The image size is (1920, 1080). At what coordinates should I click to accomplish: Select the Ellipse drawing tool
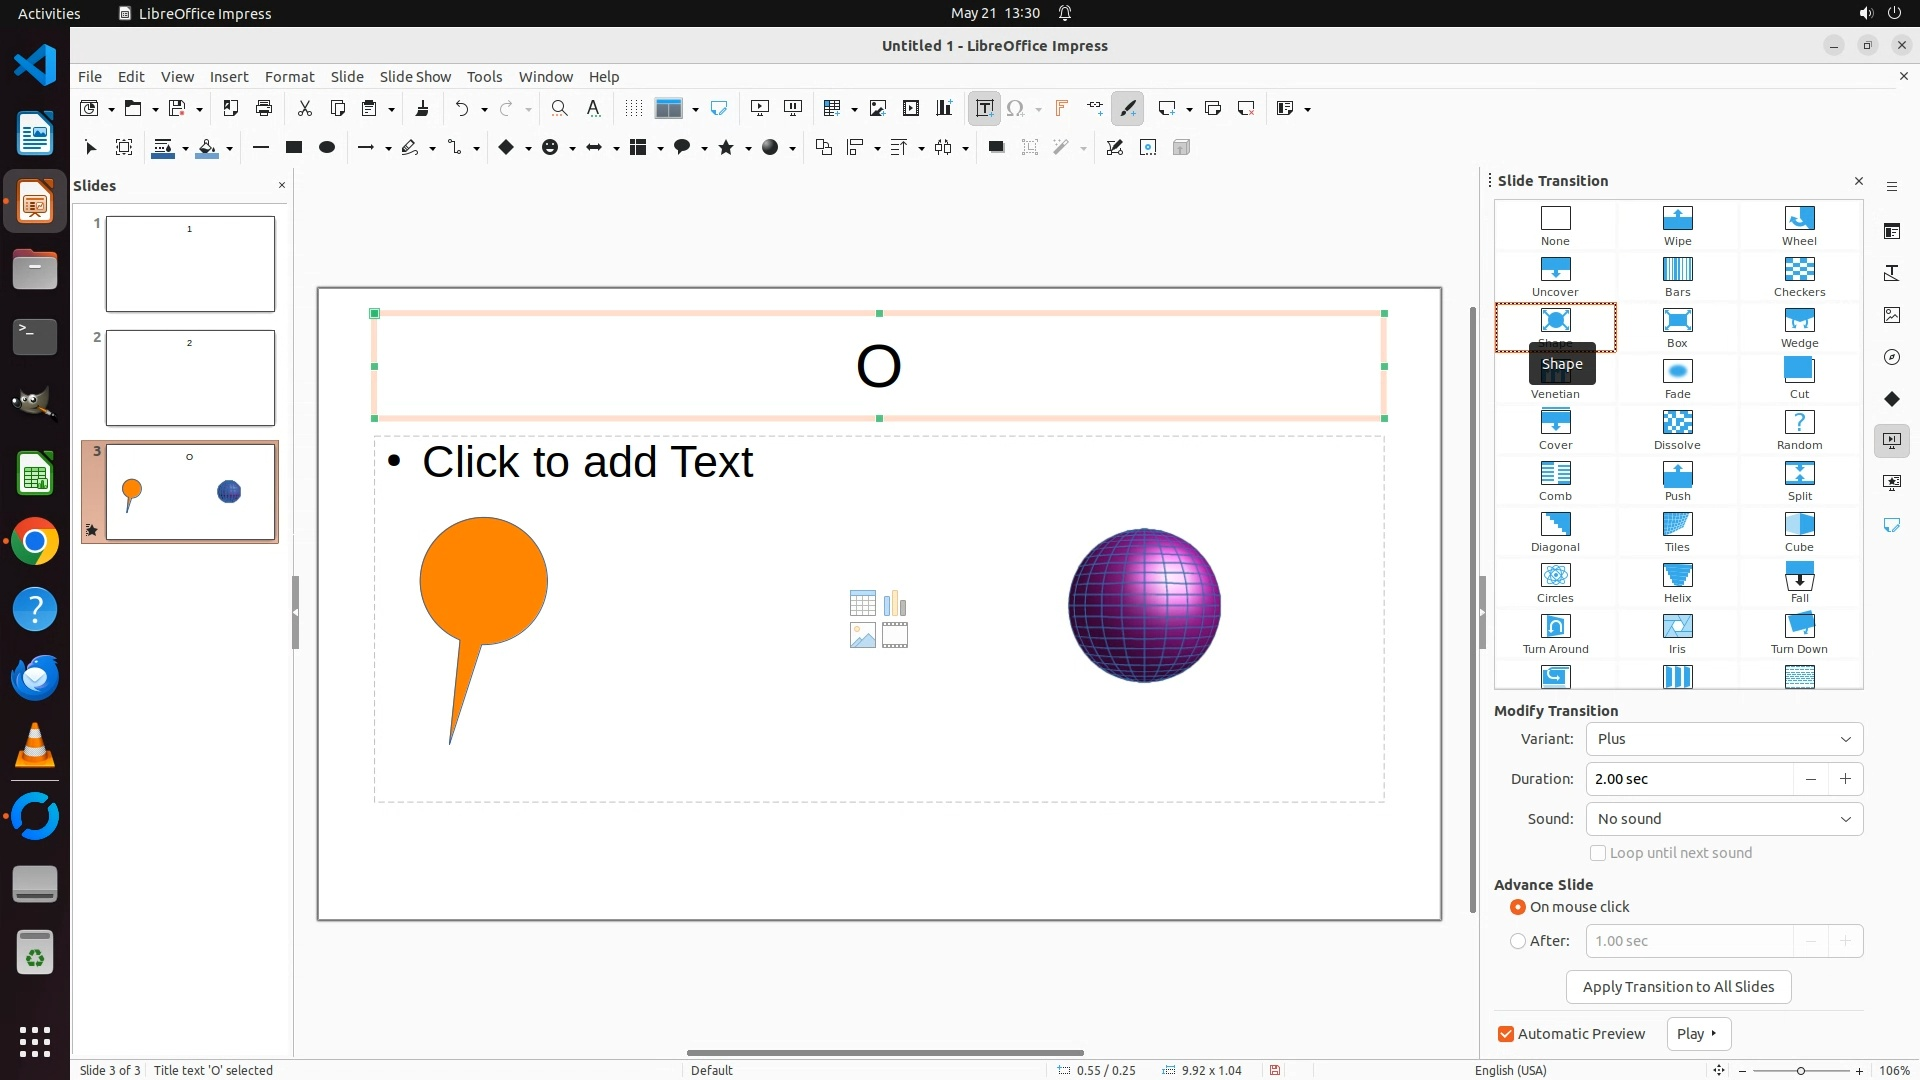(x=326, y=147)
